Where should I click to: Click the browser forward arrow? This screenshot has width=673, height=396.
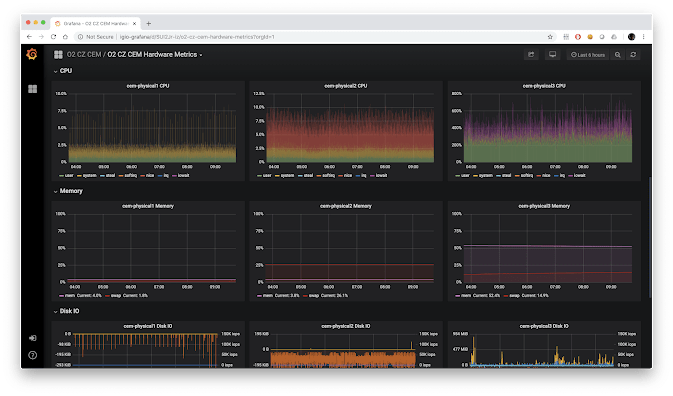[41, 37]
